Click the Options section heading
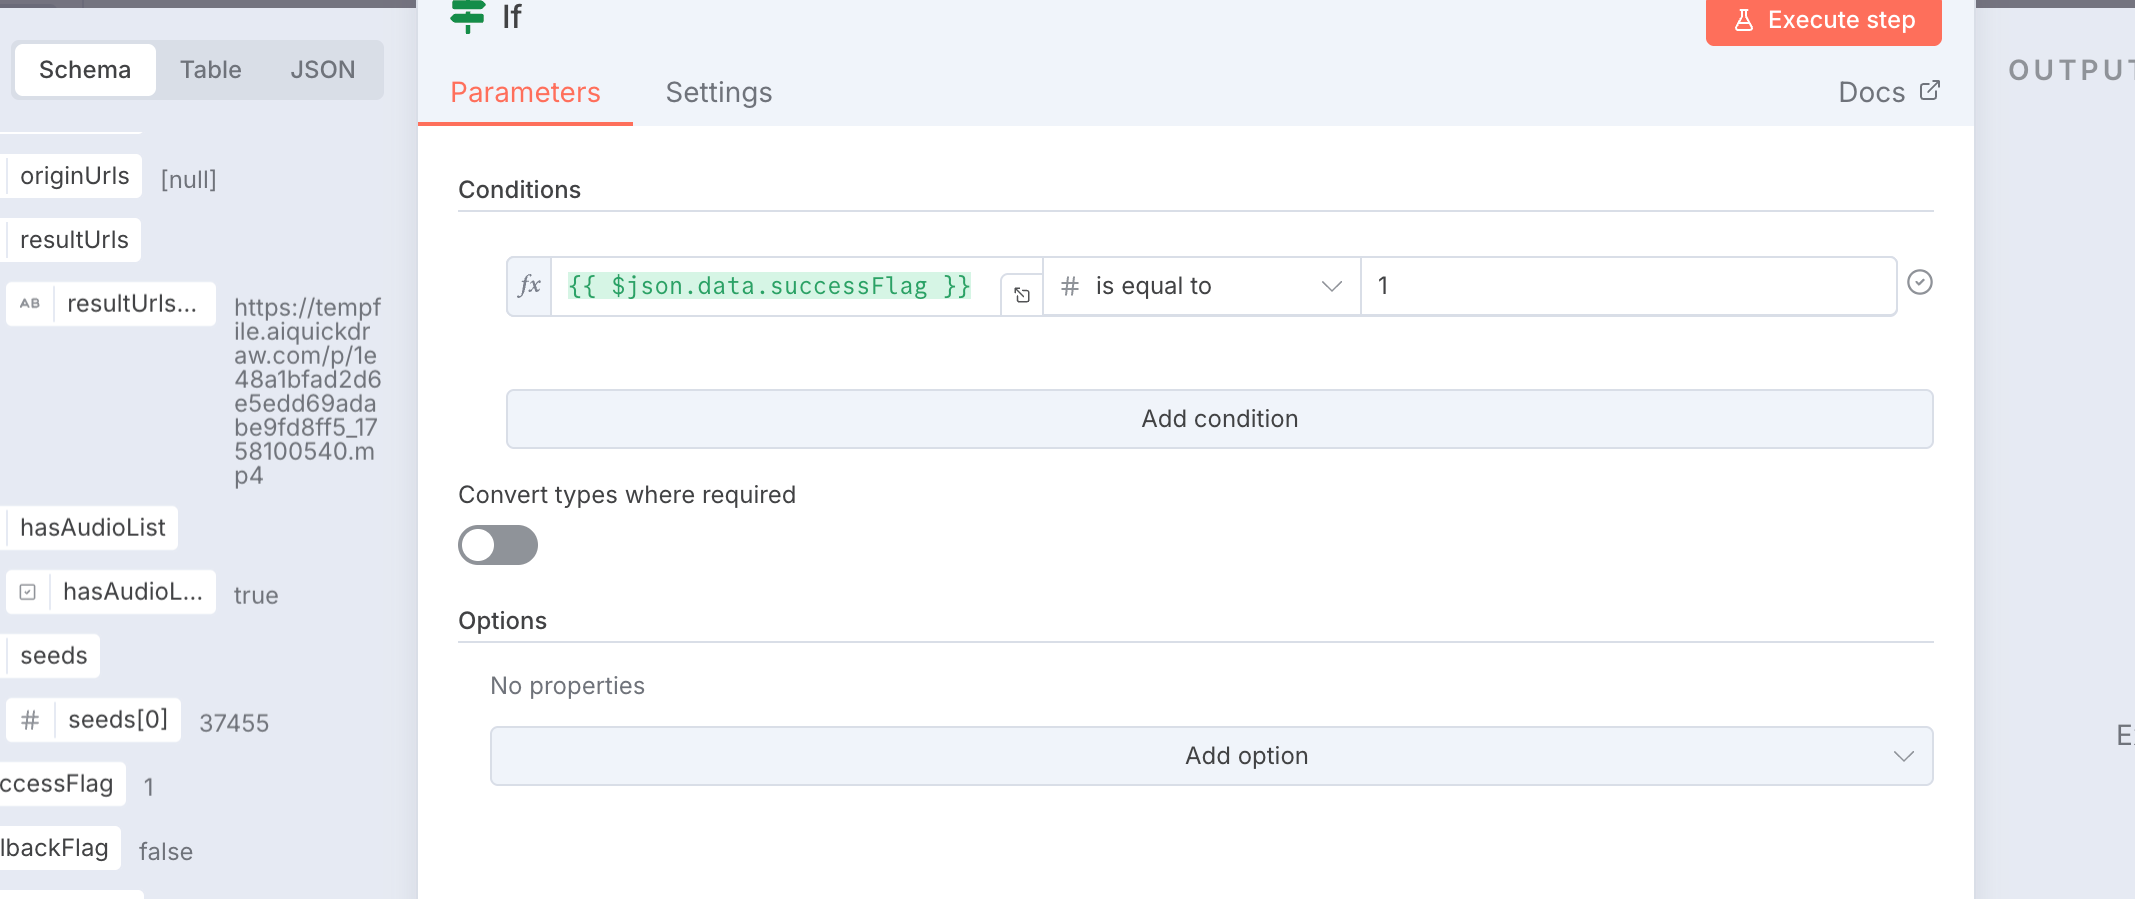 click(502, 621)
